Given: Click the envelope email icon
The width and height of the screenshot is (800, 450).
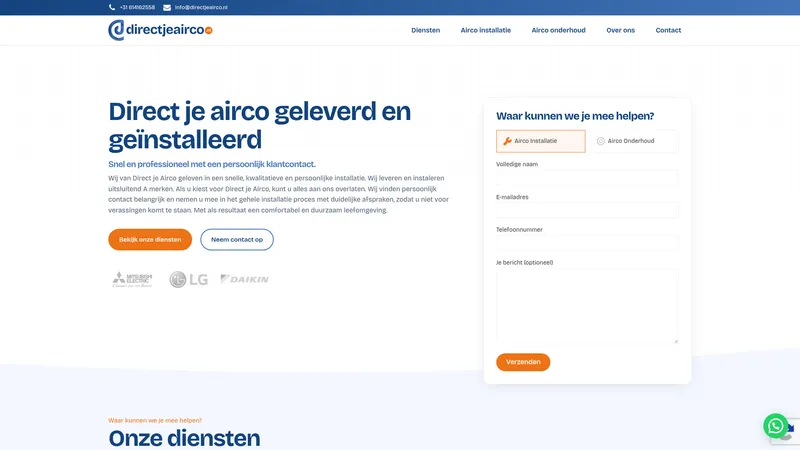Looking at the screenshot, I should coord(167,7).
